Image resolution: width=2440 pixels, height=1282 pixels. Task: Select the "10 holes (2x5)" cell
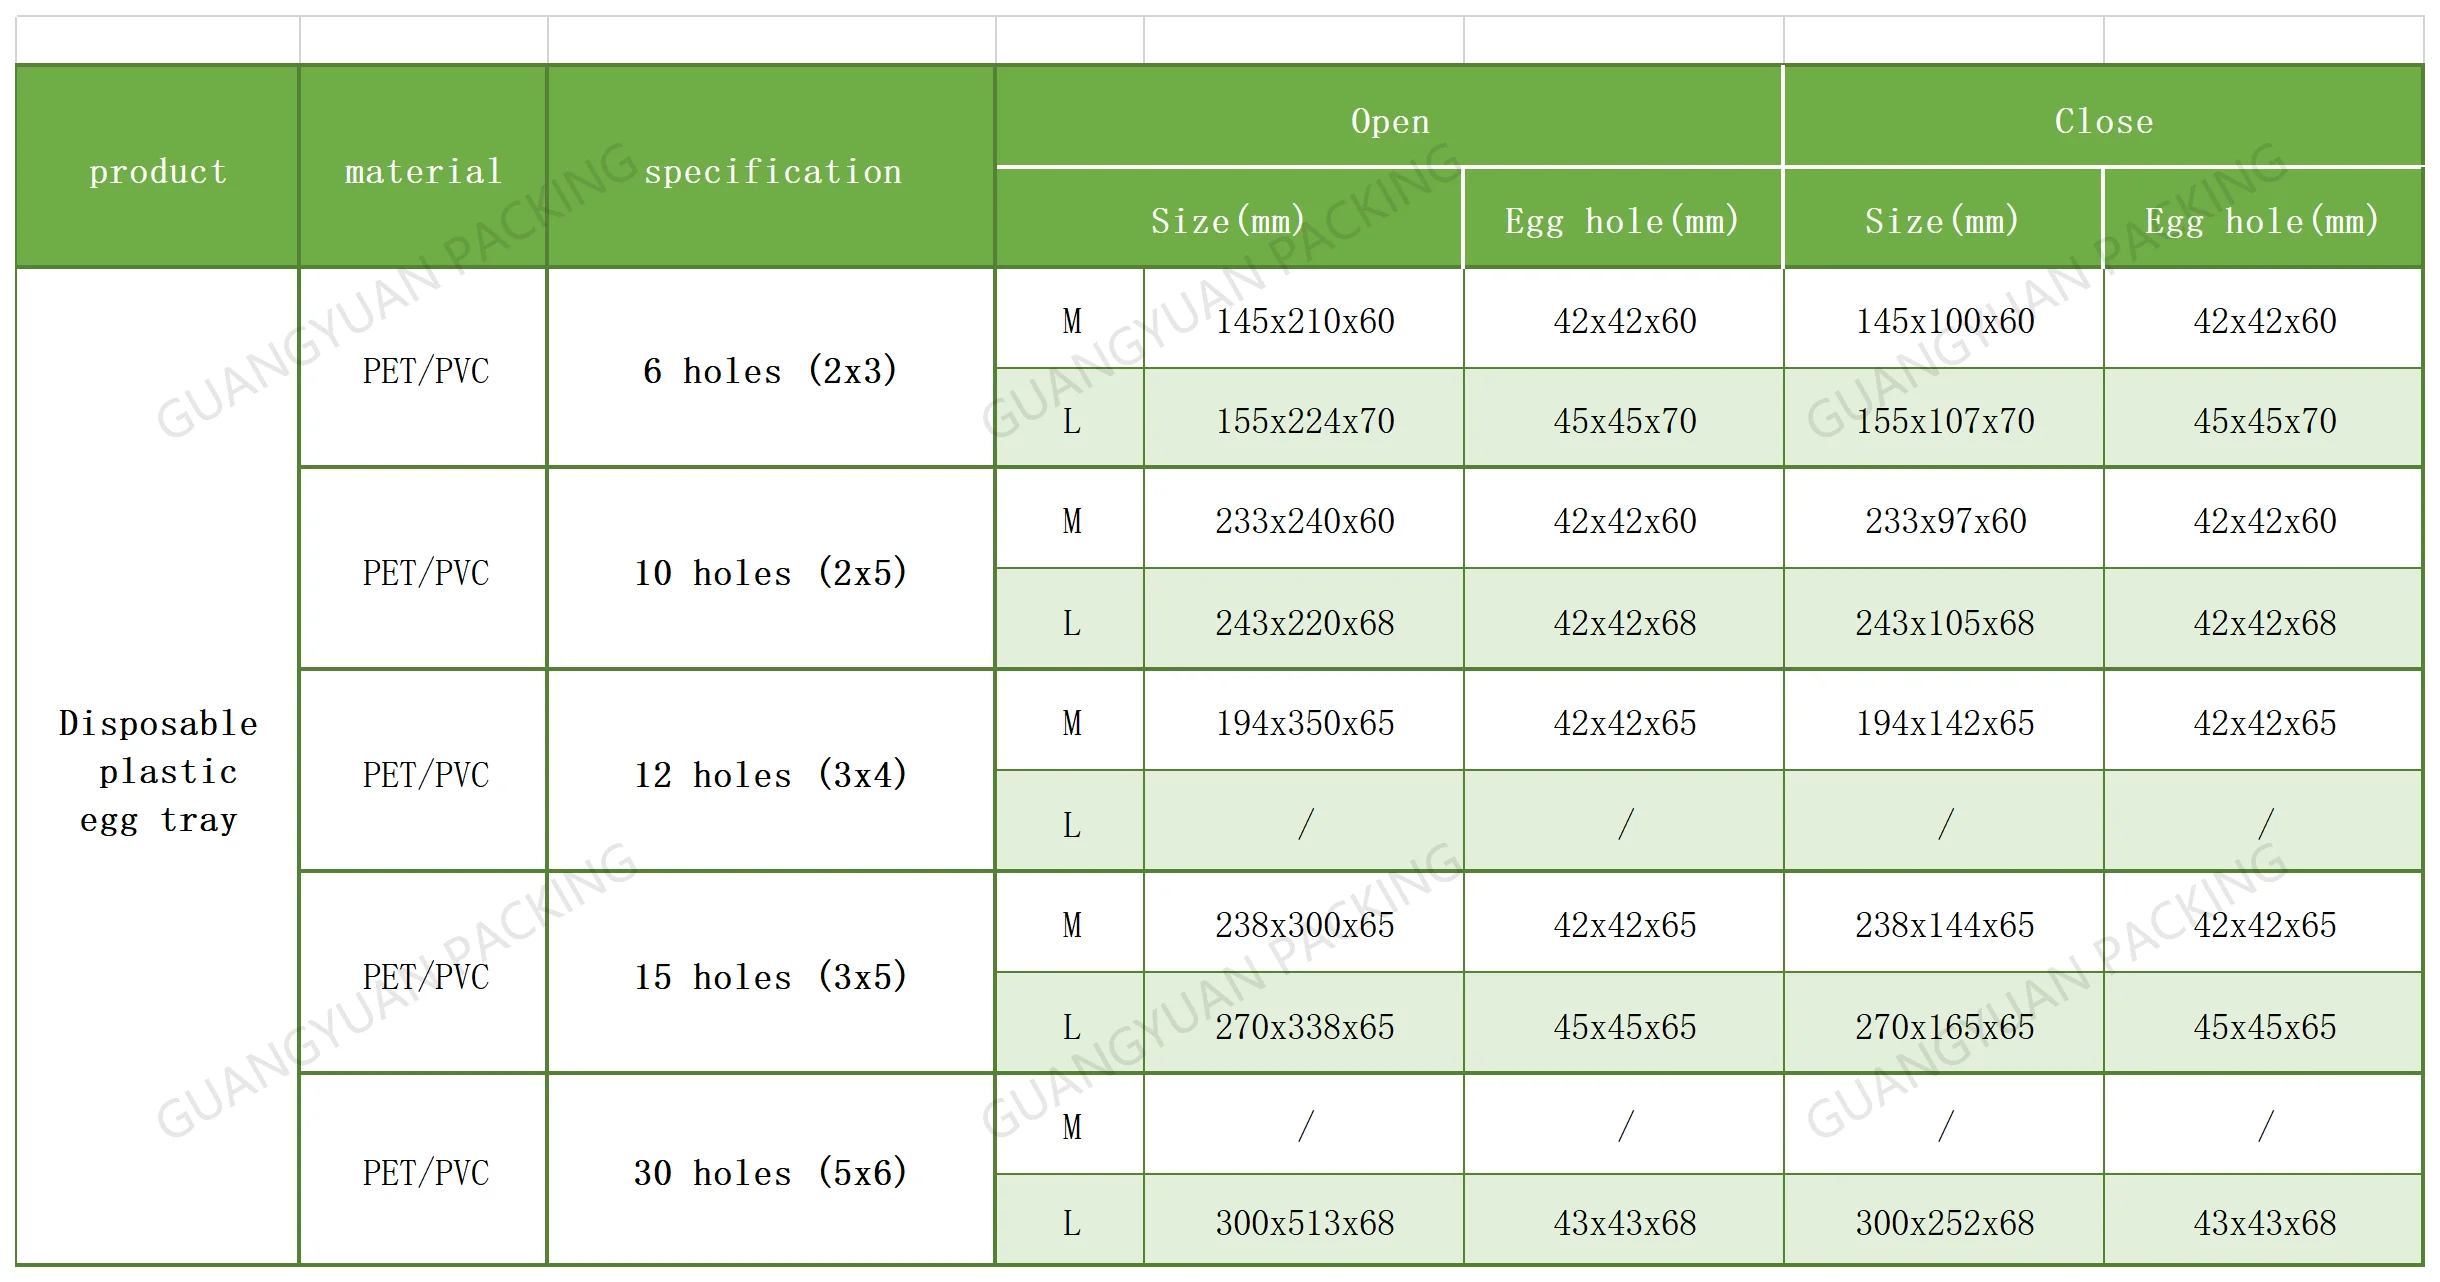[x=770, y=573]
